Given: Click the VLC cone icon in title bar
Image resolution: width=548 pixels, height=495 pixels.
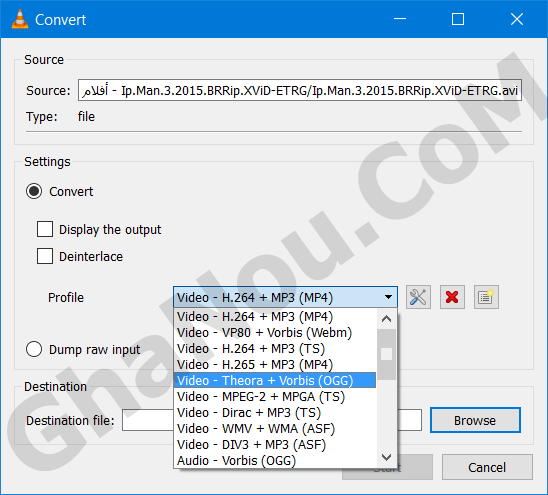Looking at the screenshot, I should pyautogui.click(x=20, y=19).
